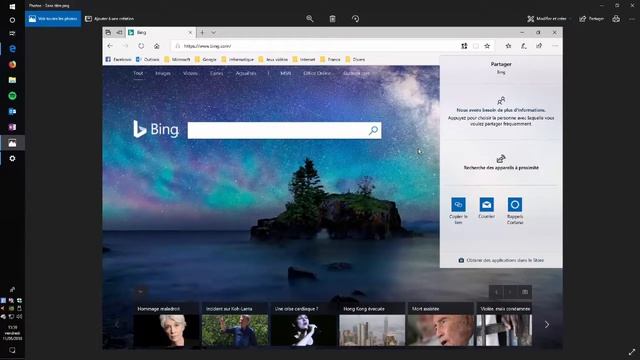Select the Bing 'Cartes' tab
The width and height of the screenshot is (640, 360).
tap(217, 73)
